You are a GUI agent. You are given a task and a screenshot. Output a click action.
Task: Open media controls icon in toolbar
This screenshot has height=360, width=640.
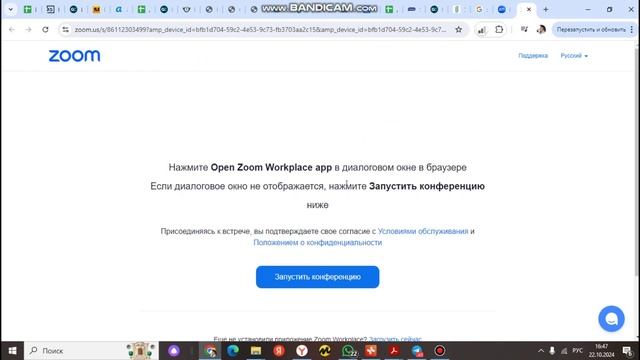pyautogui.click(x=524, y=29)
